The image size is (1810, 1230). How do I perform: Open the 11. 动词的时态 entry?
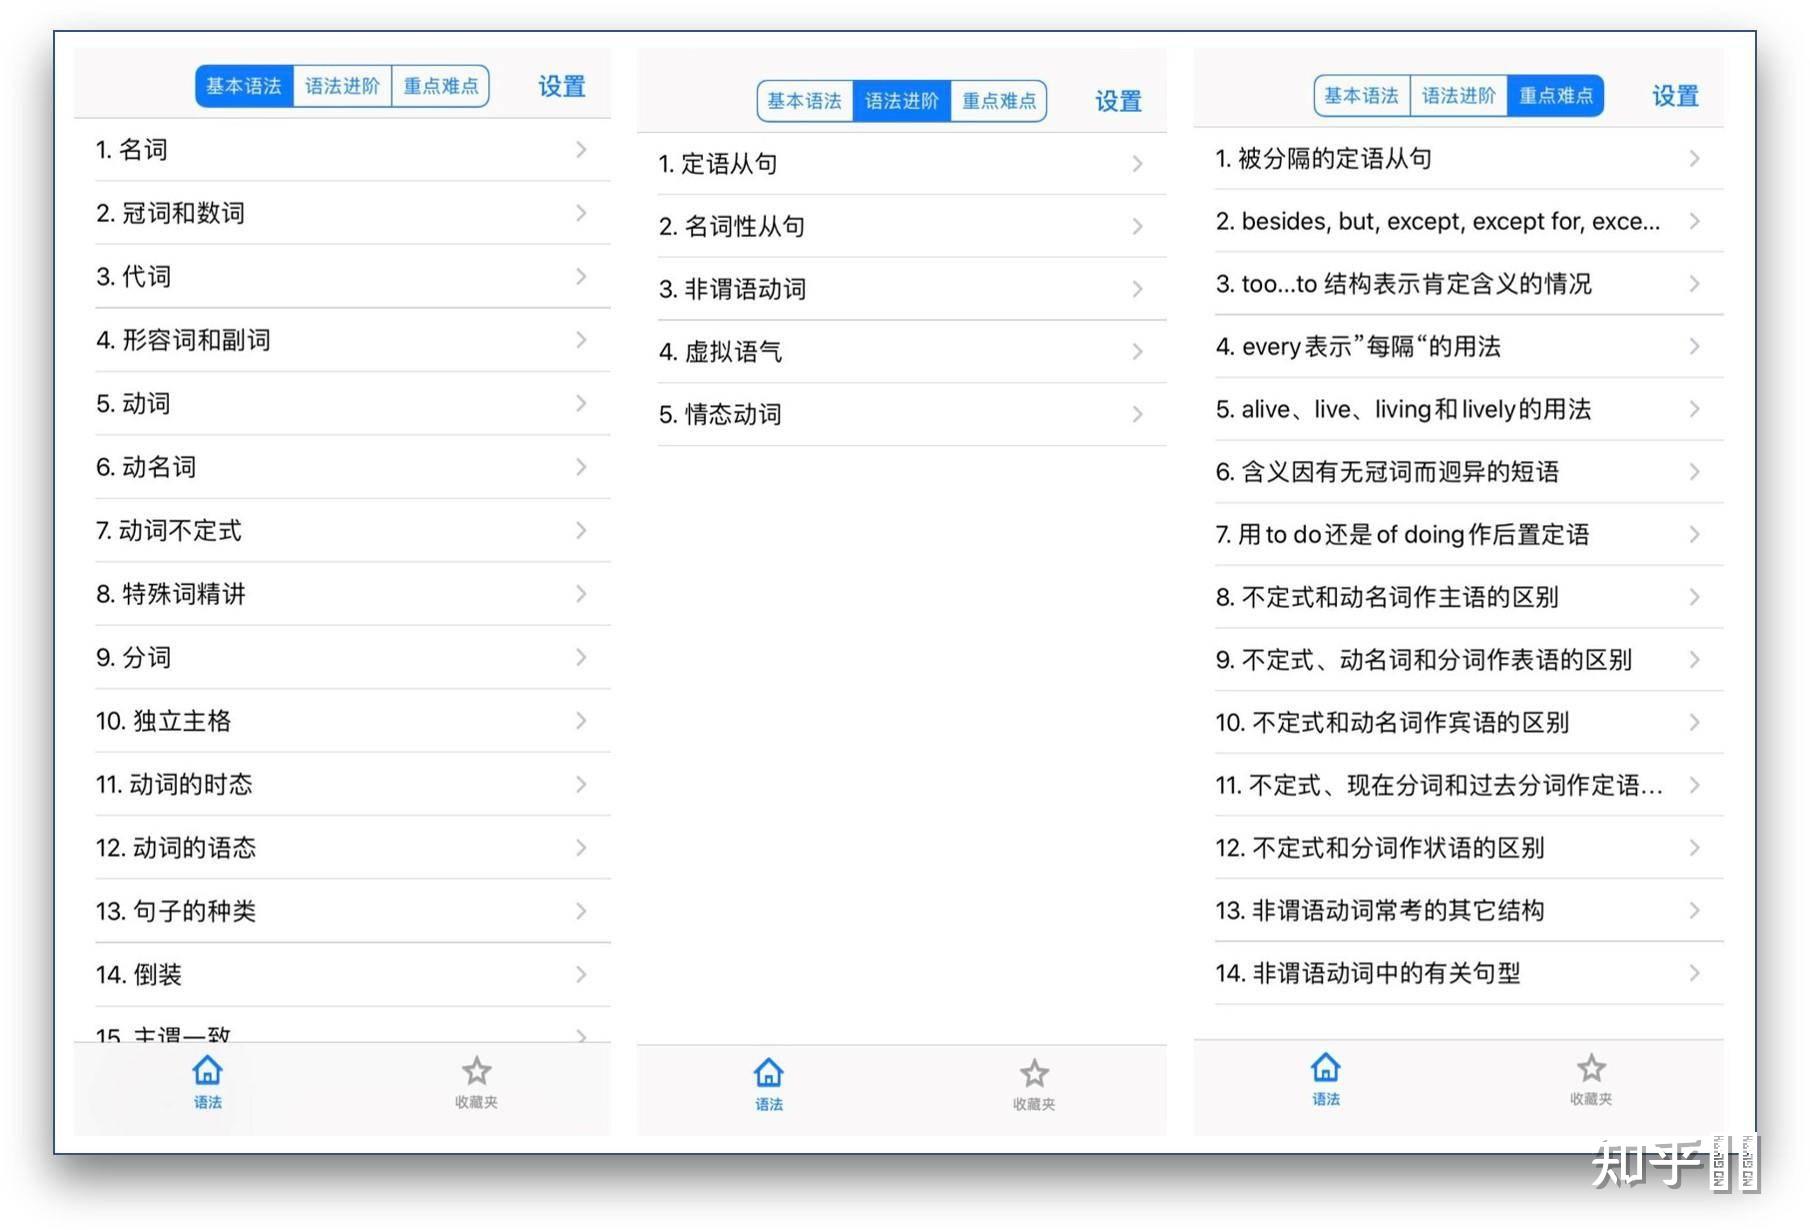342,784
